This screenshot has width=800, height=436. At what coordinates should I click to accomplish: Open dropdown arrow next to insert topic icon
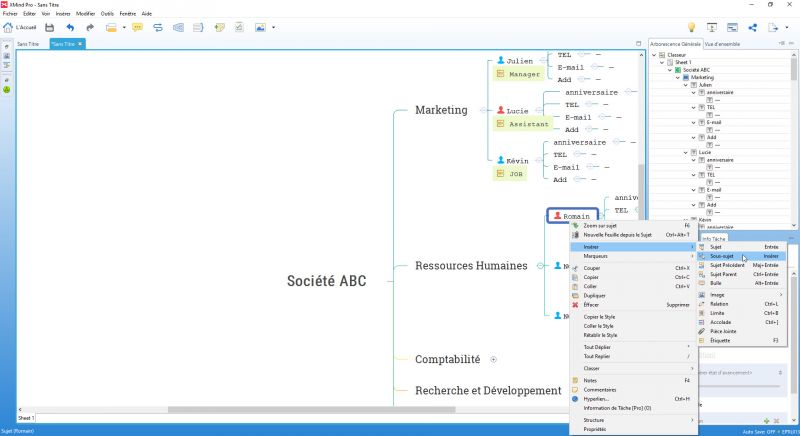pos(124,28)
